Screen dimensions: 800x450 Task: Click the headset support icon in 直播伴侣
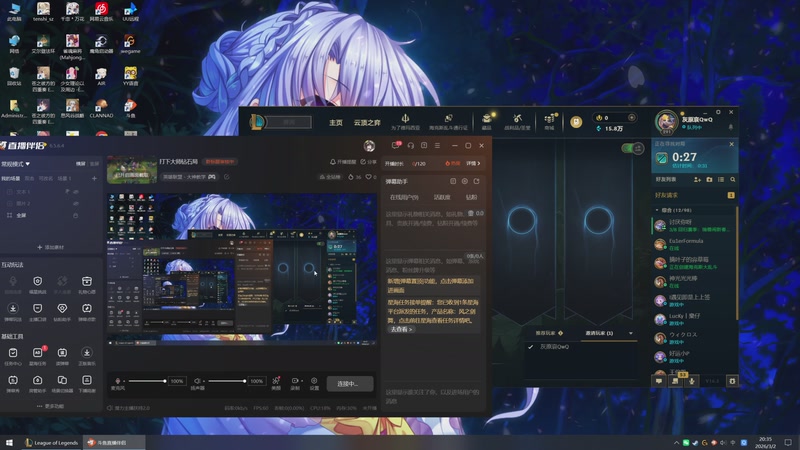[411, 145]
